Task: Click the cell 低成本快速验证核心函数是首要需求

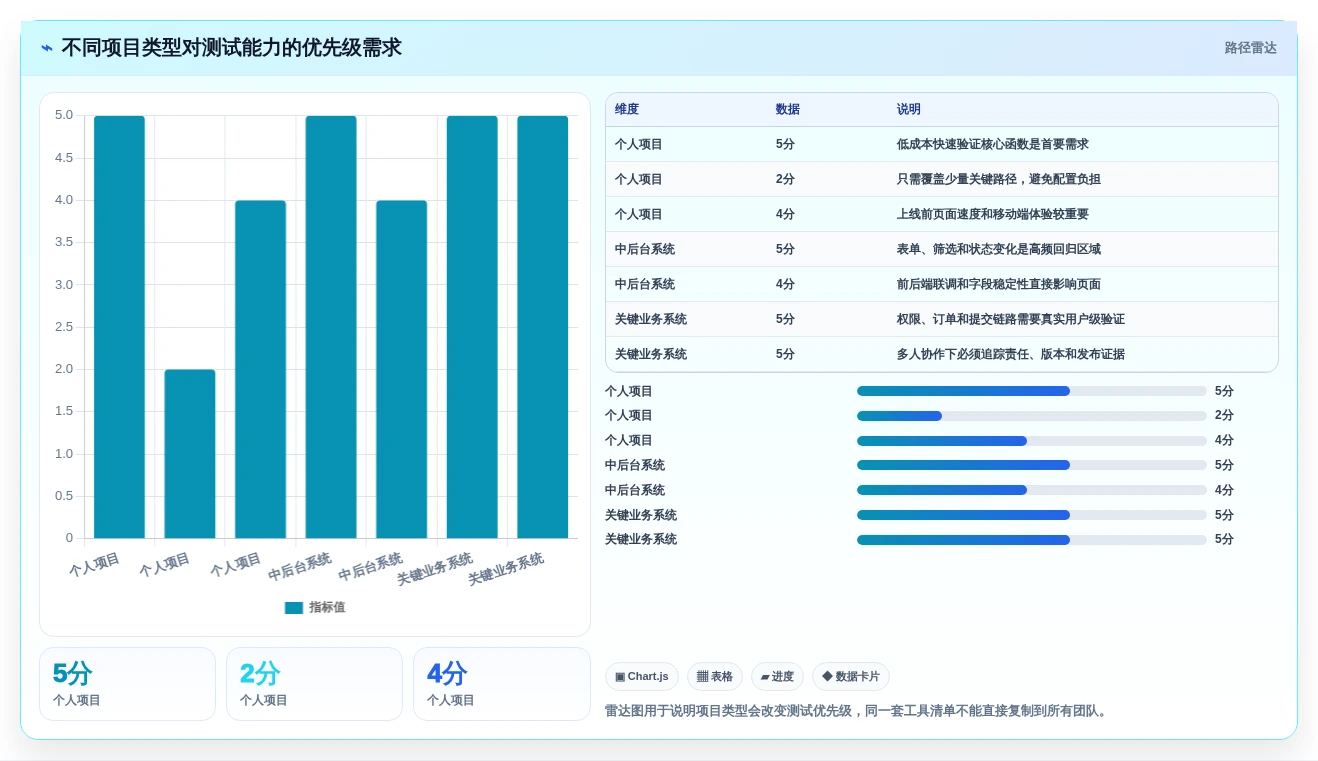Action: click(x=993, y=144)
